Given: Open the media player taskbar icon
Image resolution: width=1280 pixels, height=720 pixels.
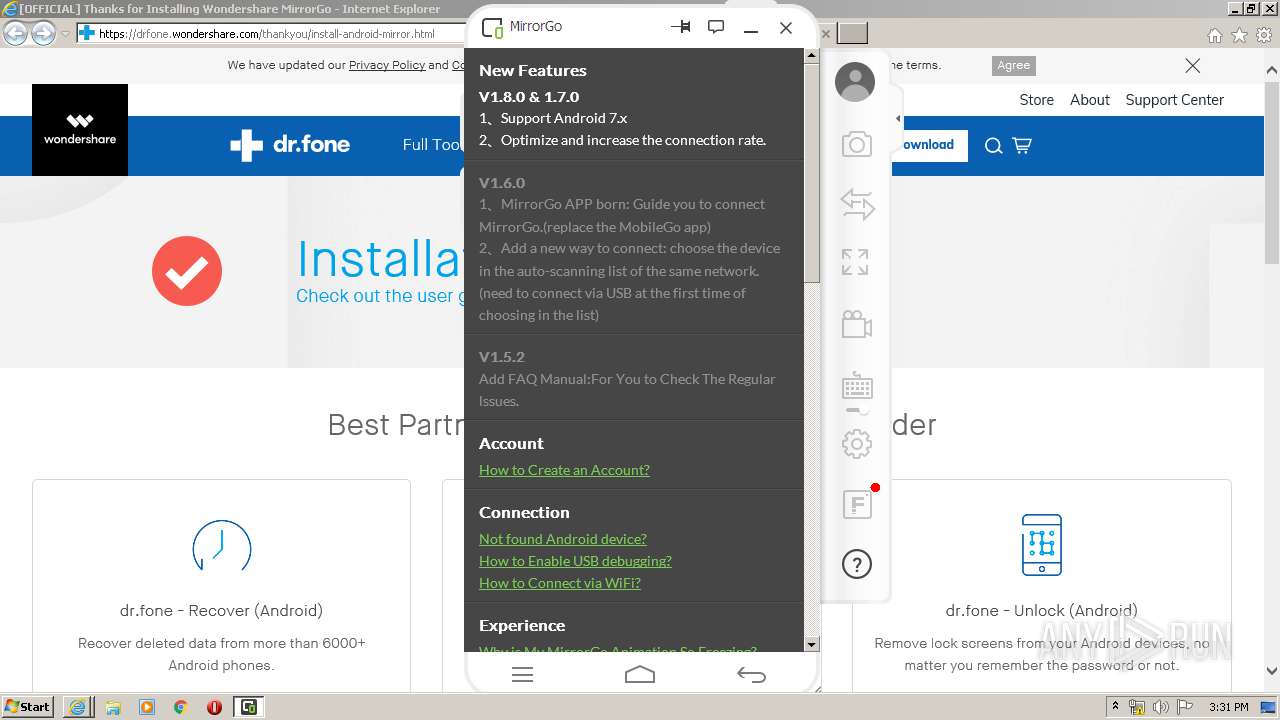Looking at the screenshot, I should 147,707.
